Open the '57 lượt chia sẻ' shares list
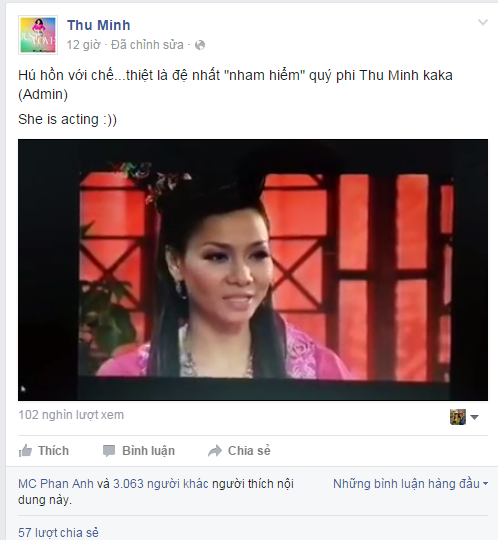 tap(58, 532)
